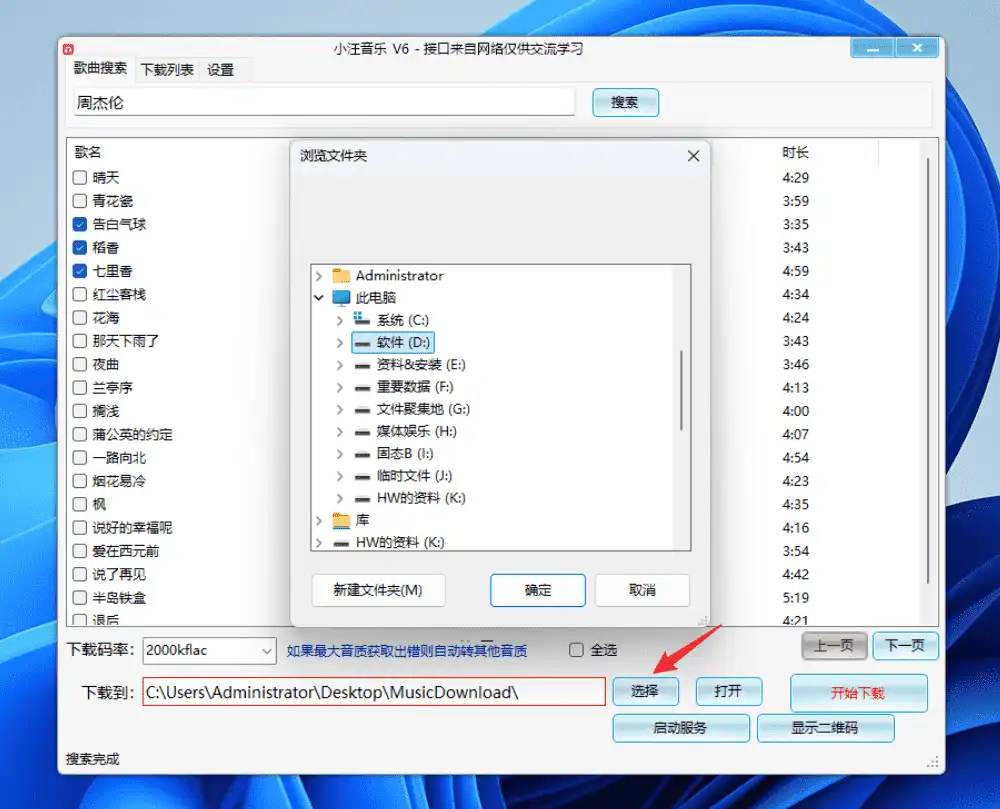Viewport: 1000px width, 809px height.
Task: Expand the 系统 (C:) drive node
Action: [x=340, y=320]
